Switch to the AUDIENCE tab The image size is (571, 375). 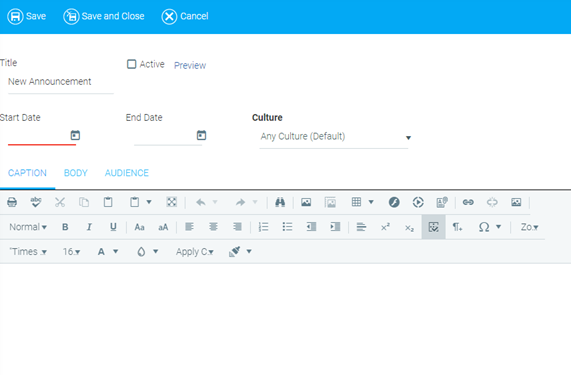tap(127, 173)
